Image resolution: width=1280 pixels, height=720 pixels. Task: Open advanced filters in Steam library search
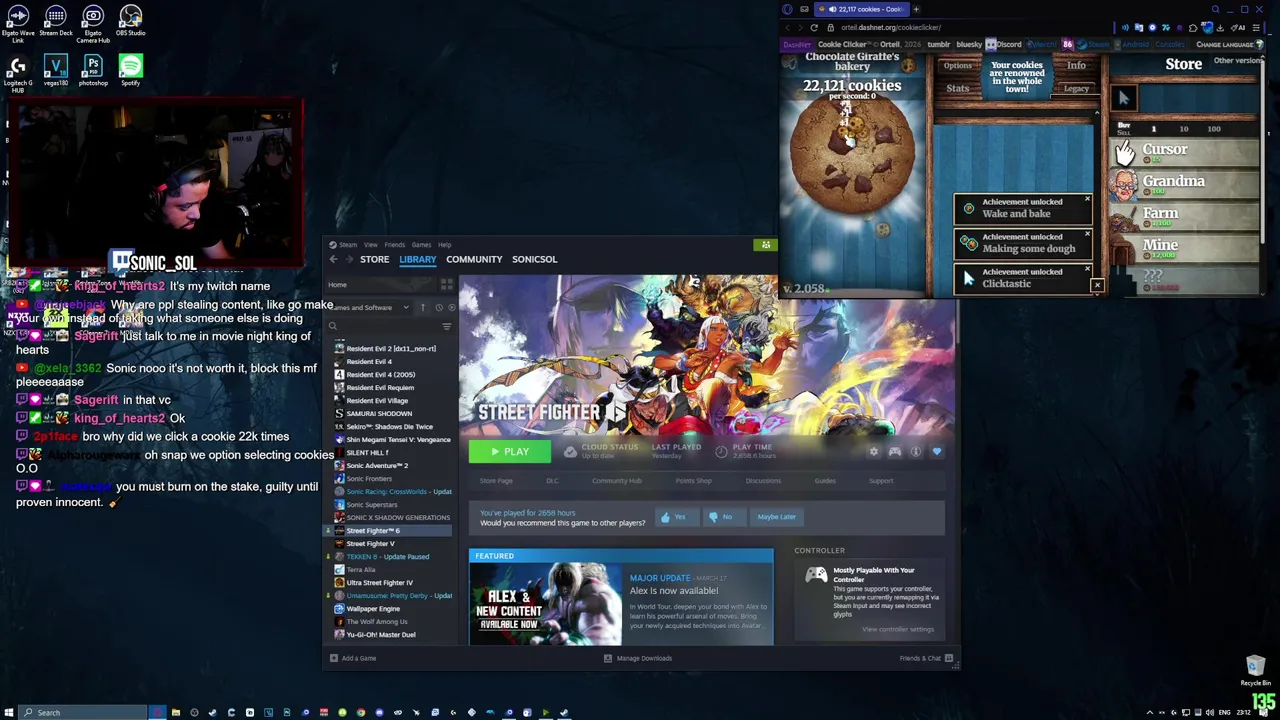coord(446,326)
